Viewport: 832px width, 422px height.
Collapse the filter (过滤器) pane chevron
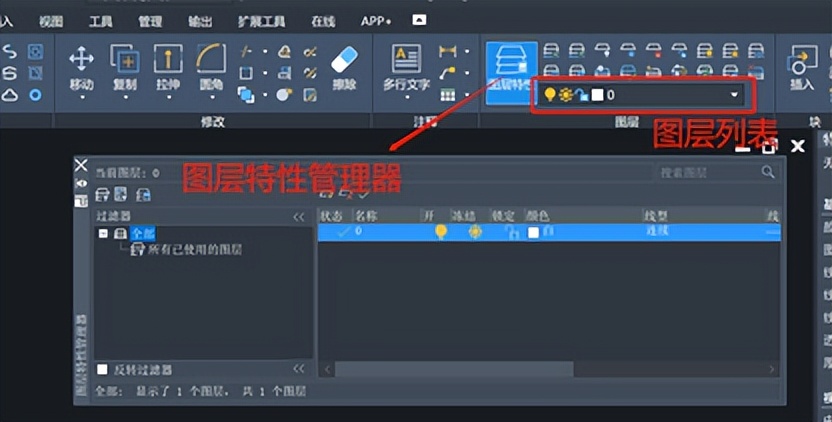(299, 217)
